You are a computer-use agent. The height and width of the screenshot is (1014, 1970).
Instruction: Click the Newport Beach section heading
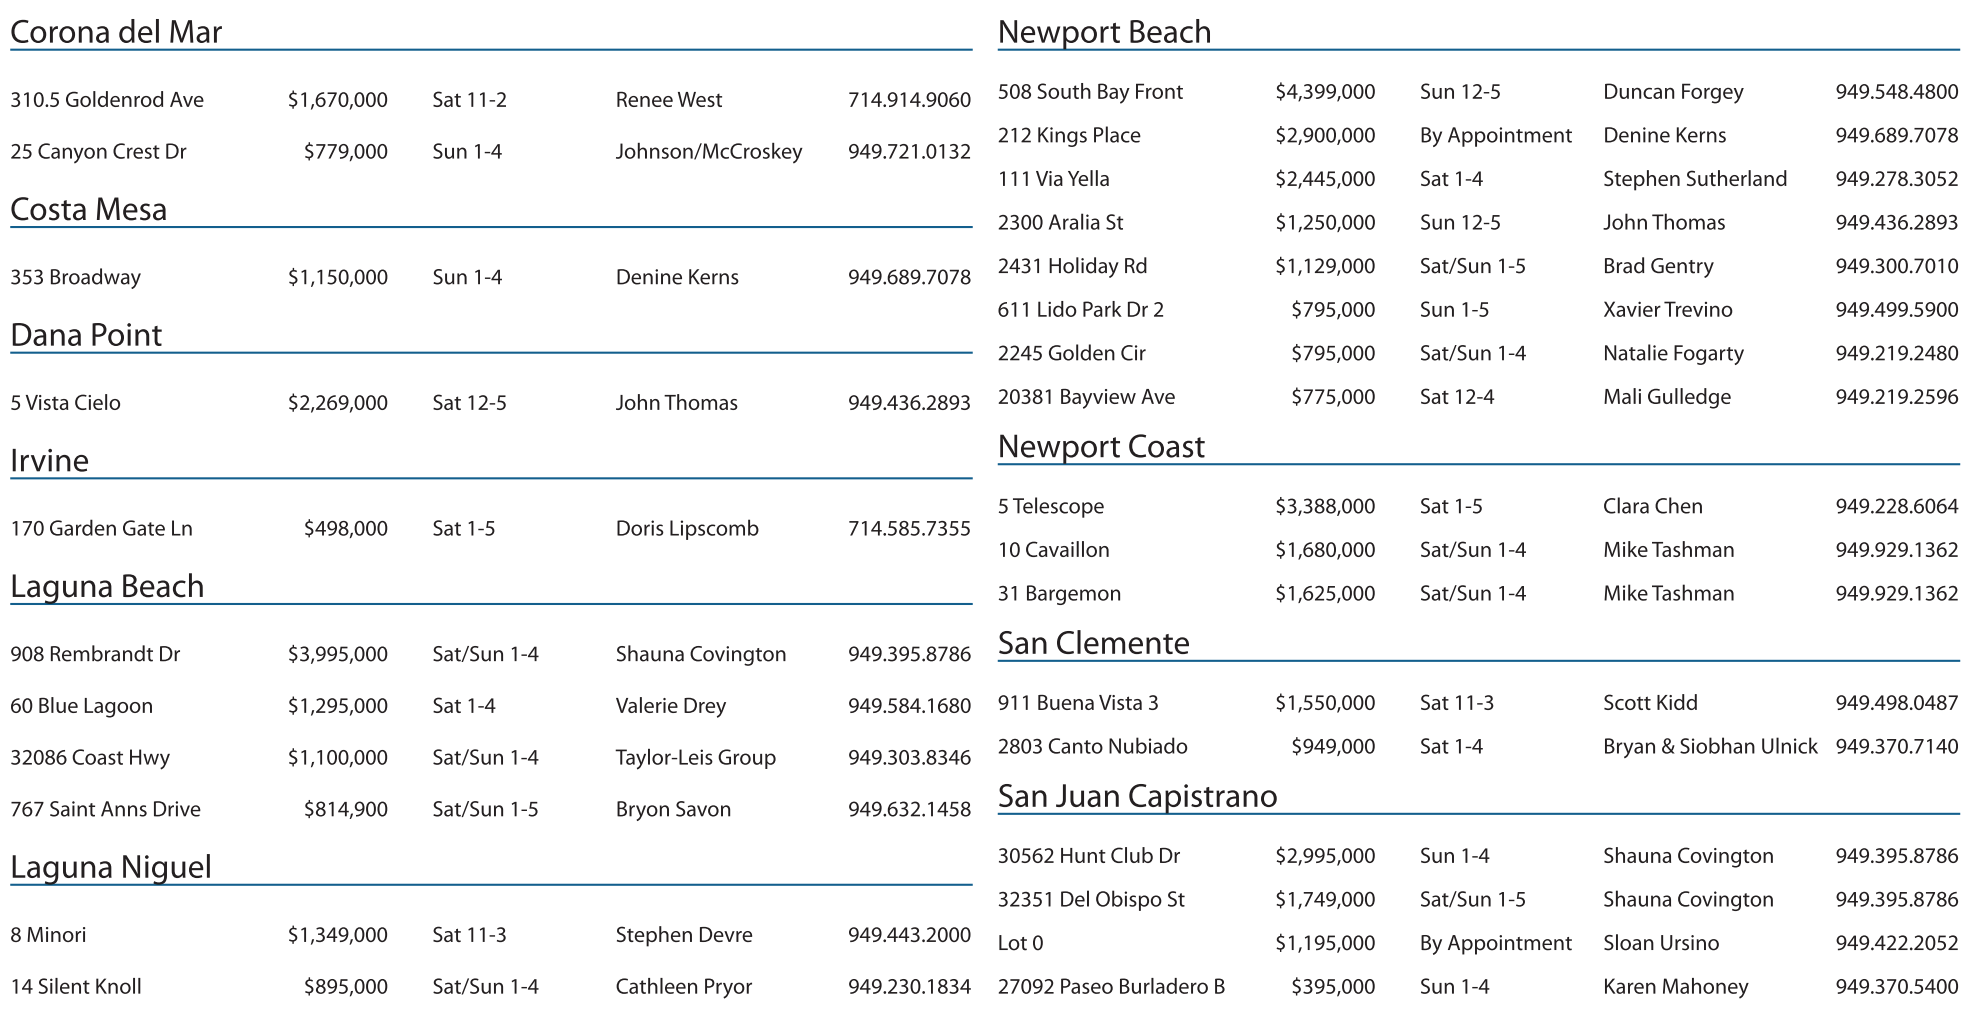tap(1104, 32)
